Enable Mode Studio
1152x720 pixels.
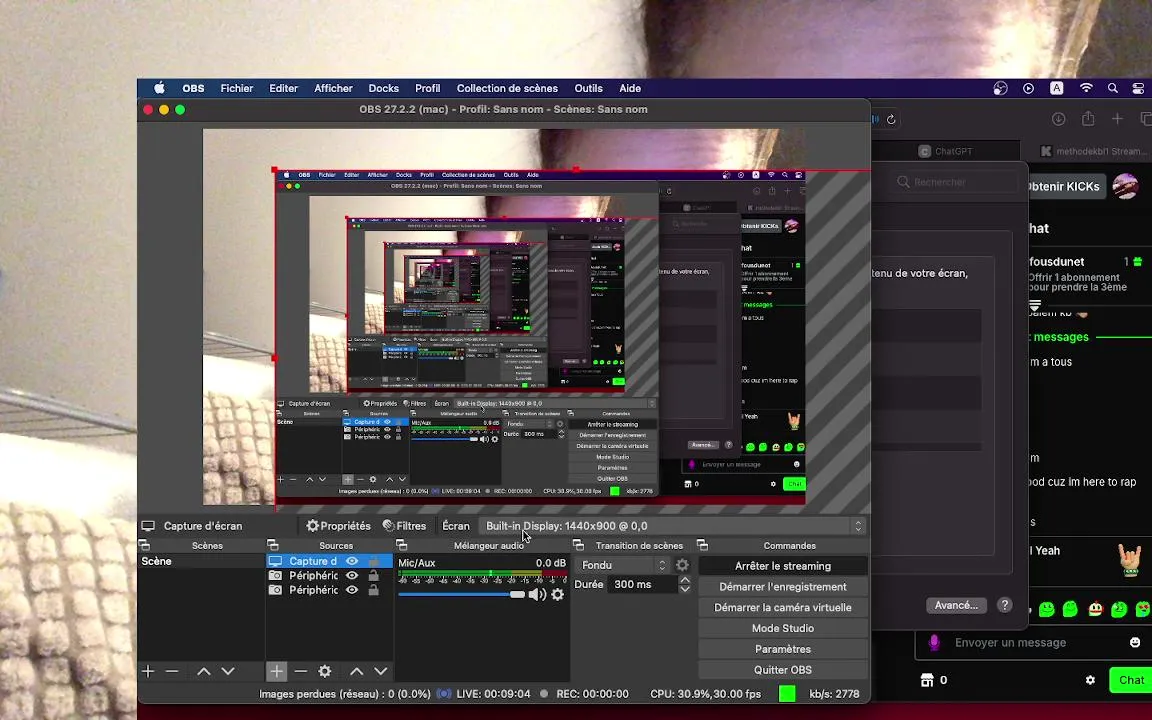point(783,628)
